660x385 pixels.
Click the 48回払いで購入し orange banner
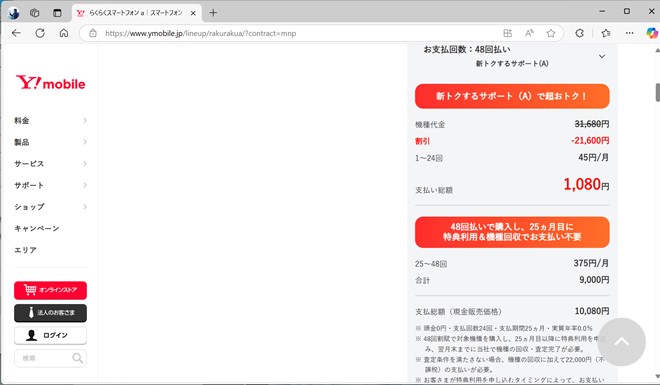[512, 232]
